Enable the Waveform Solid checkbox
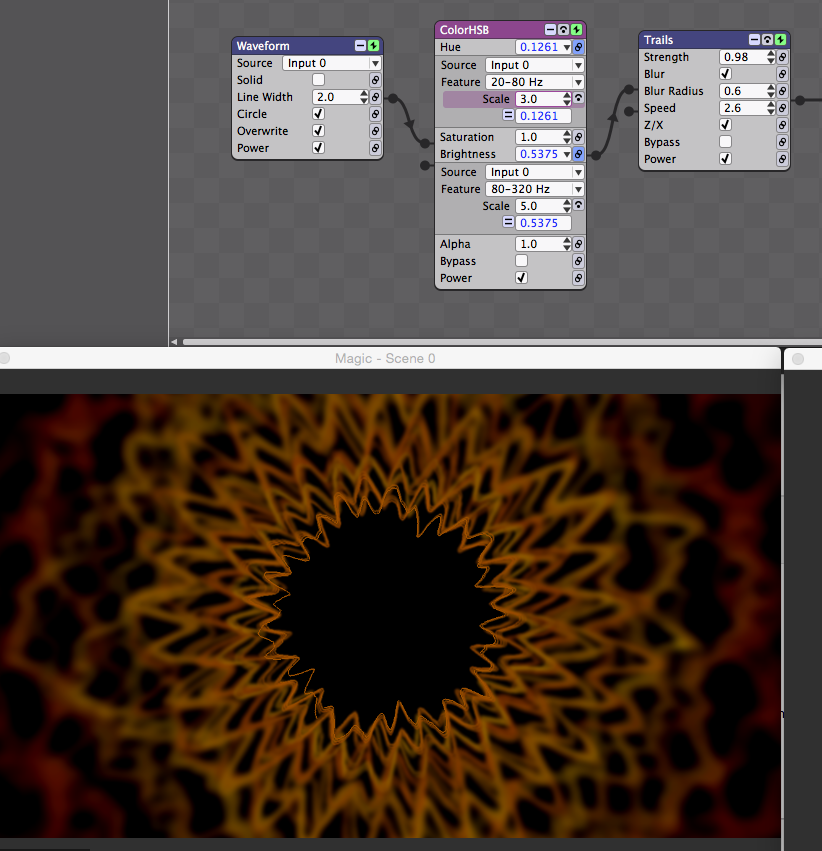Screen dimensions: 822x851 click(x=318, y=80)
